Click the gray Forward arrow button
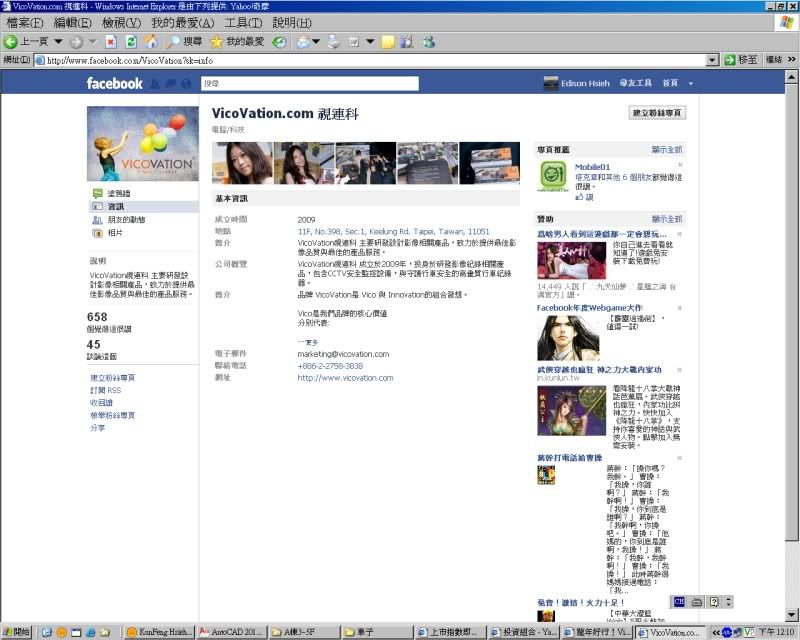800x640 pixels. coord(76,42)
